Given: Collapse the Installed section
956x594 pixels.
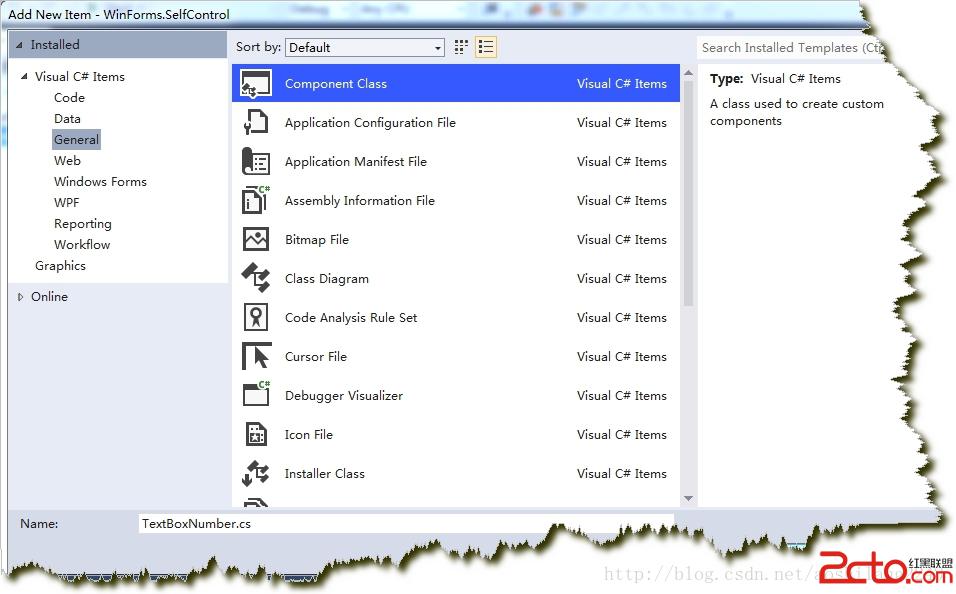Looking at the screenshot, I should point(20,45).
